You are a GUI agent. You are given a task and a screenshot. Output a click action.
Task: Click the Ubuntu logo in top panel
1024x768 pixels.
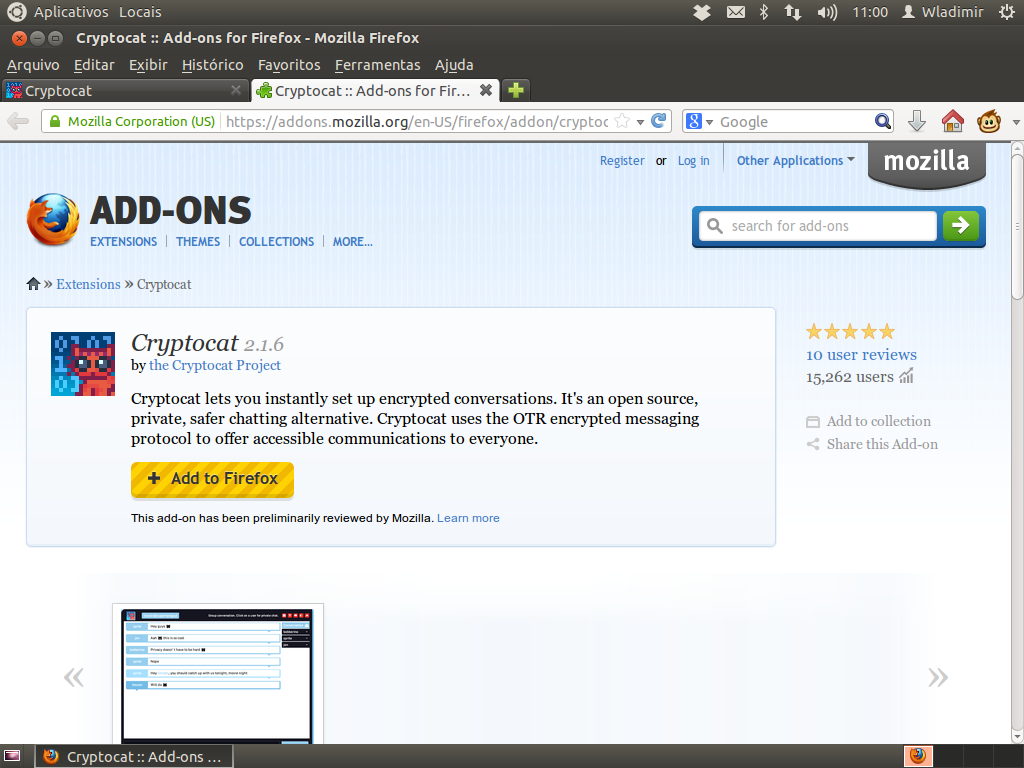coord(16,12)
